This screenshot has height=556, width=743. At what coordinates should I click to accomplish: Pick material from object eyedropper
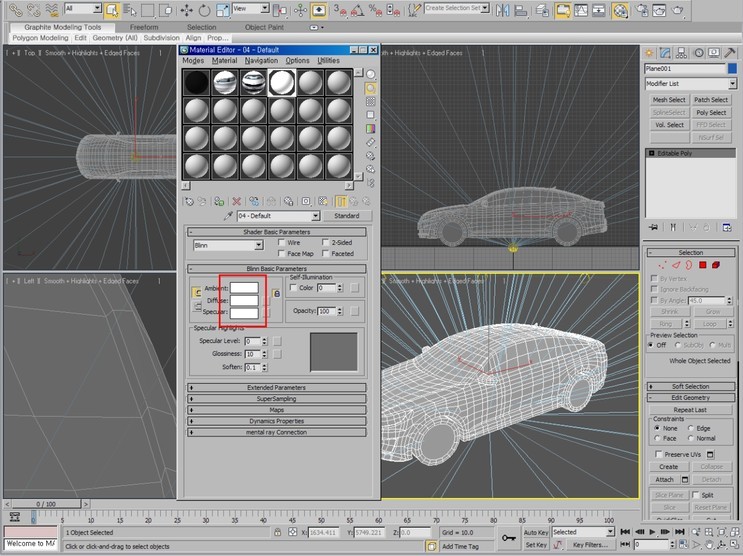click(x=228, y=216)
